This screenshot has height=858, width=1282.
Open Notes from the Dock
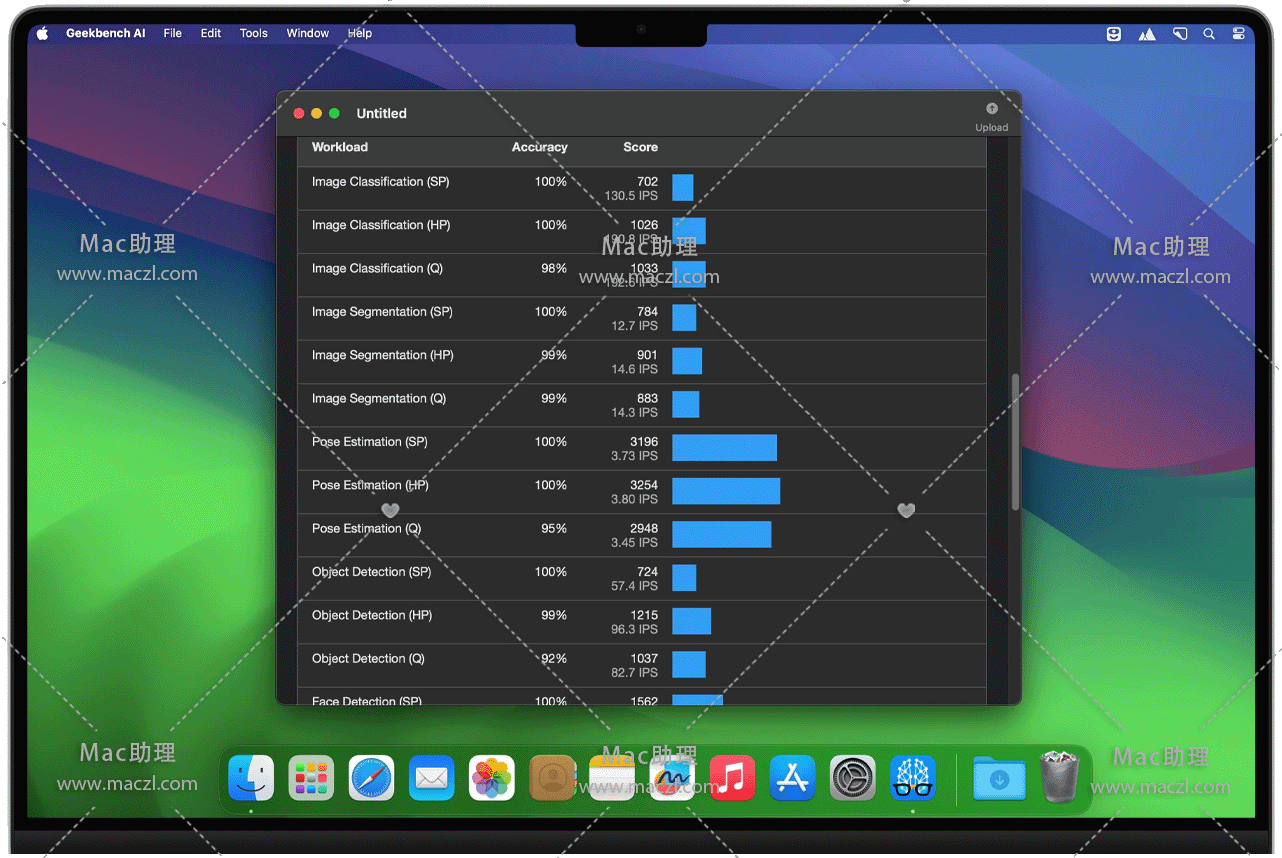pyautogui.click(x=612, y=778)
